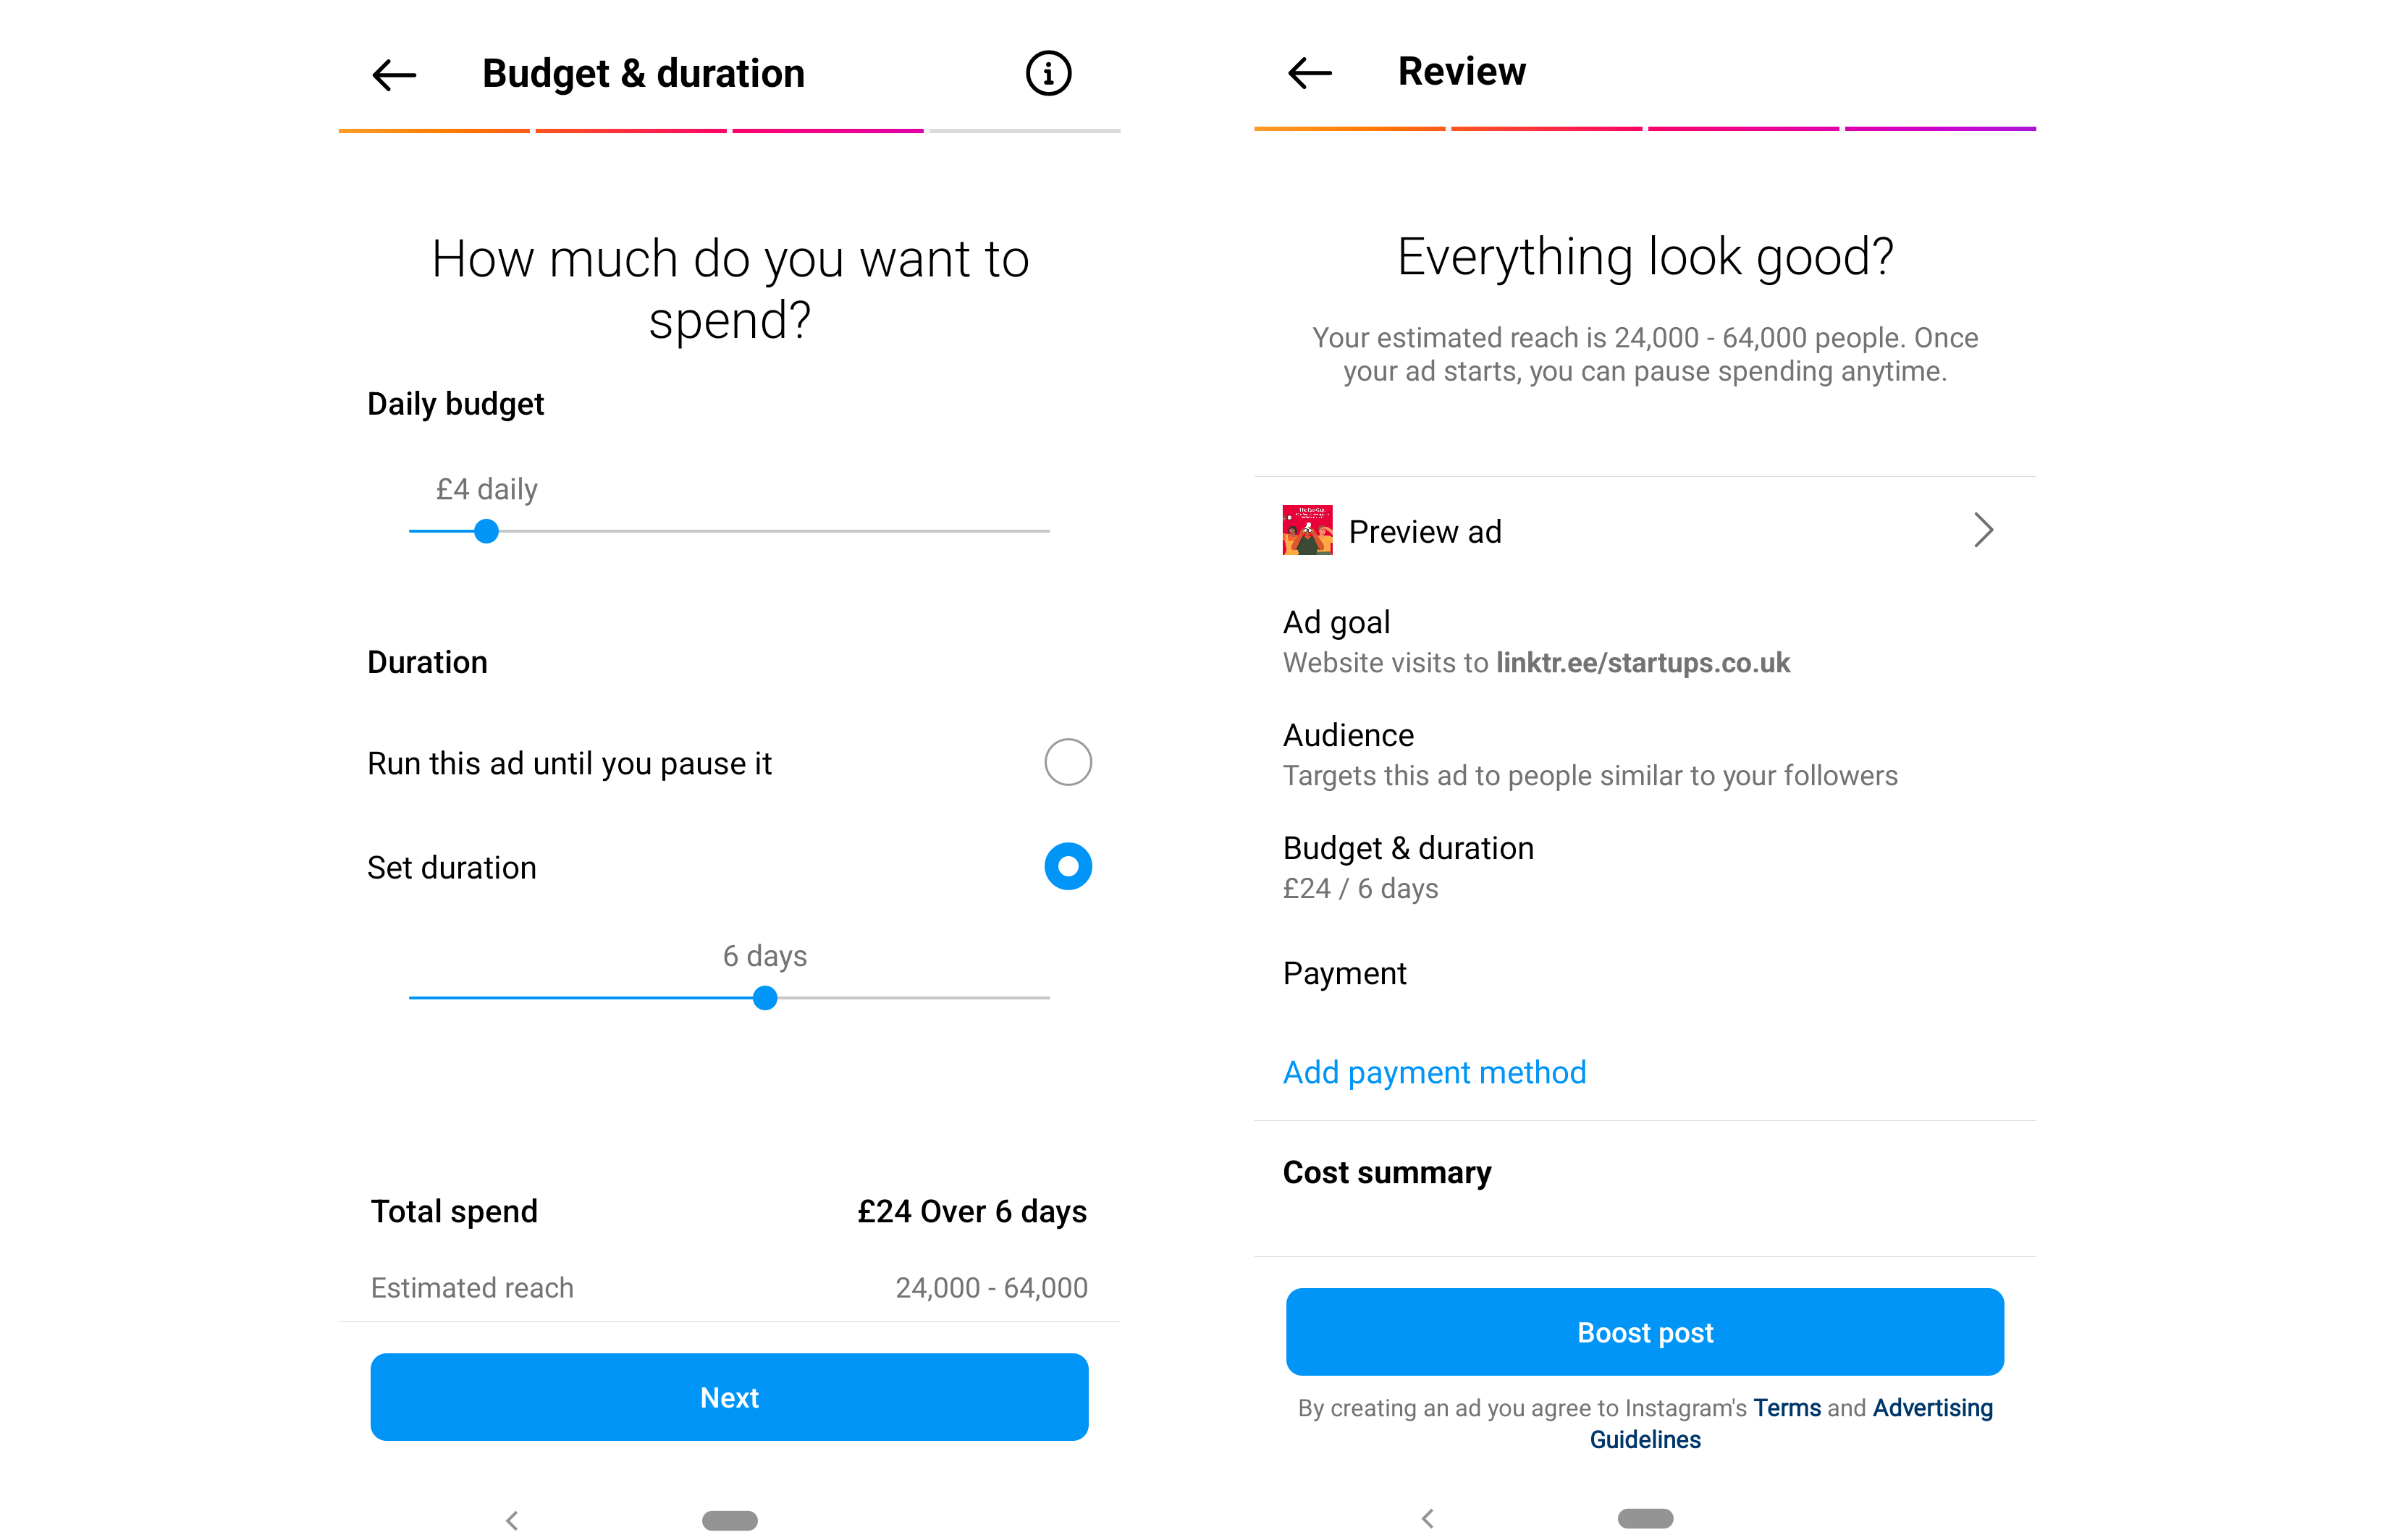Open the Preview ad thumbnail image
Screen dimensions: 2386x1540
click(x=1307, y=530)
